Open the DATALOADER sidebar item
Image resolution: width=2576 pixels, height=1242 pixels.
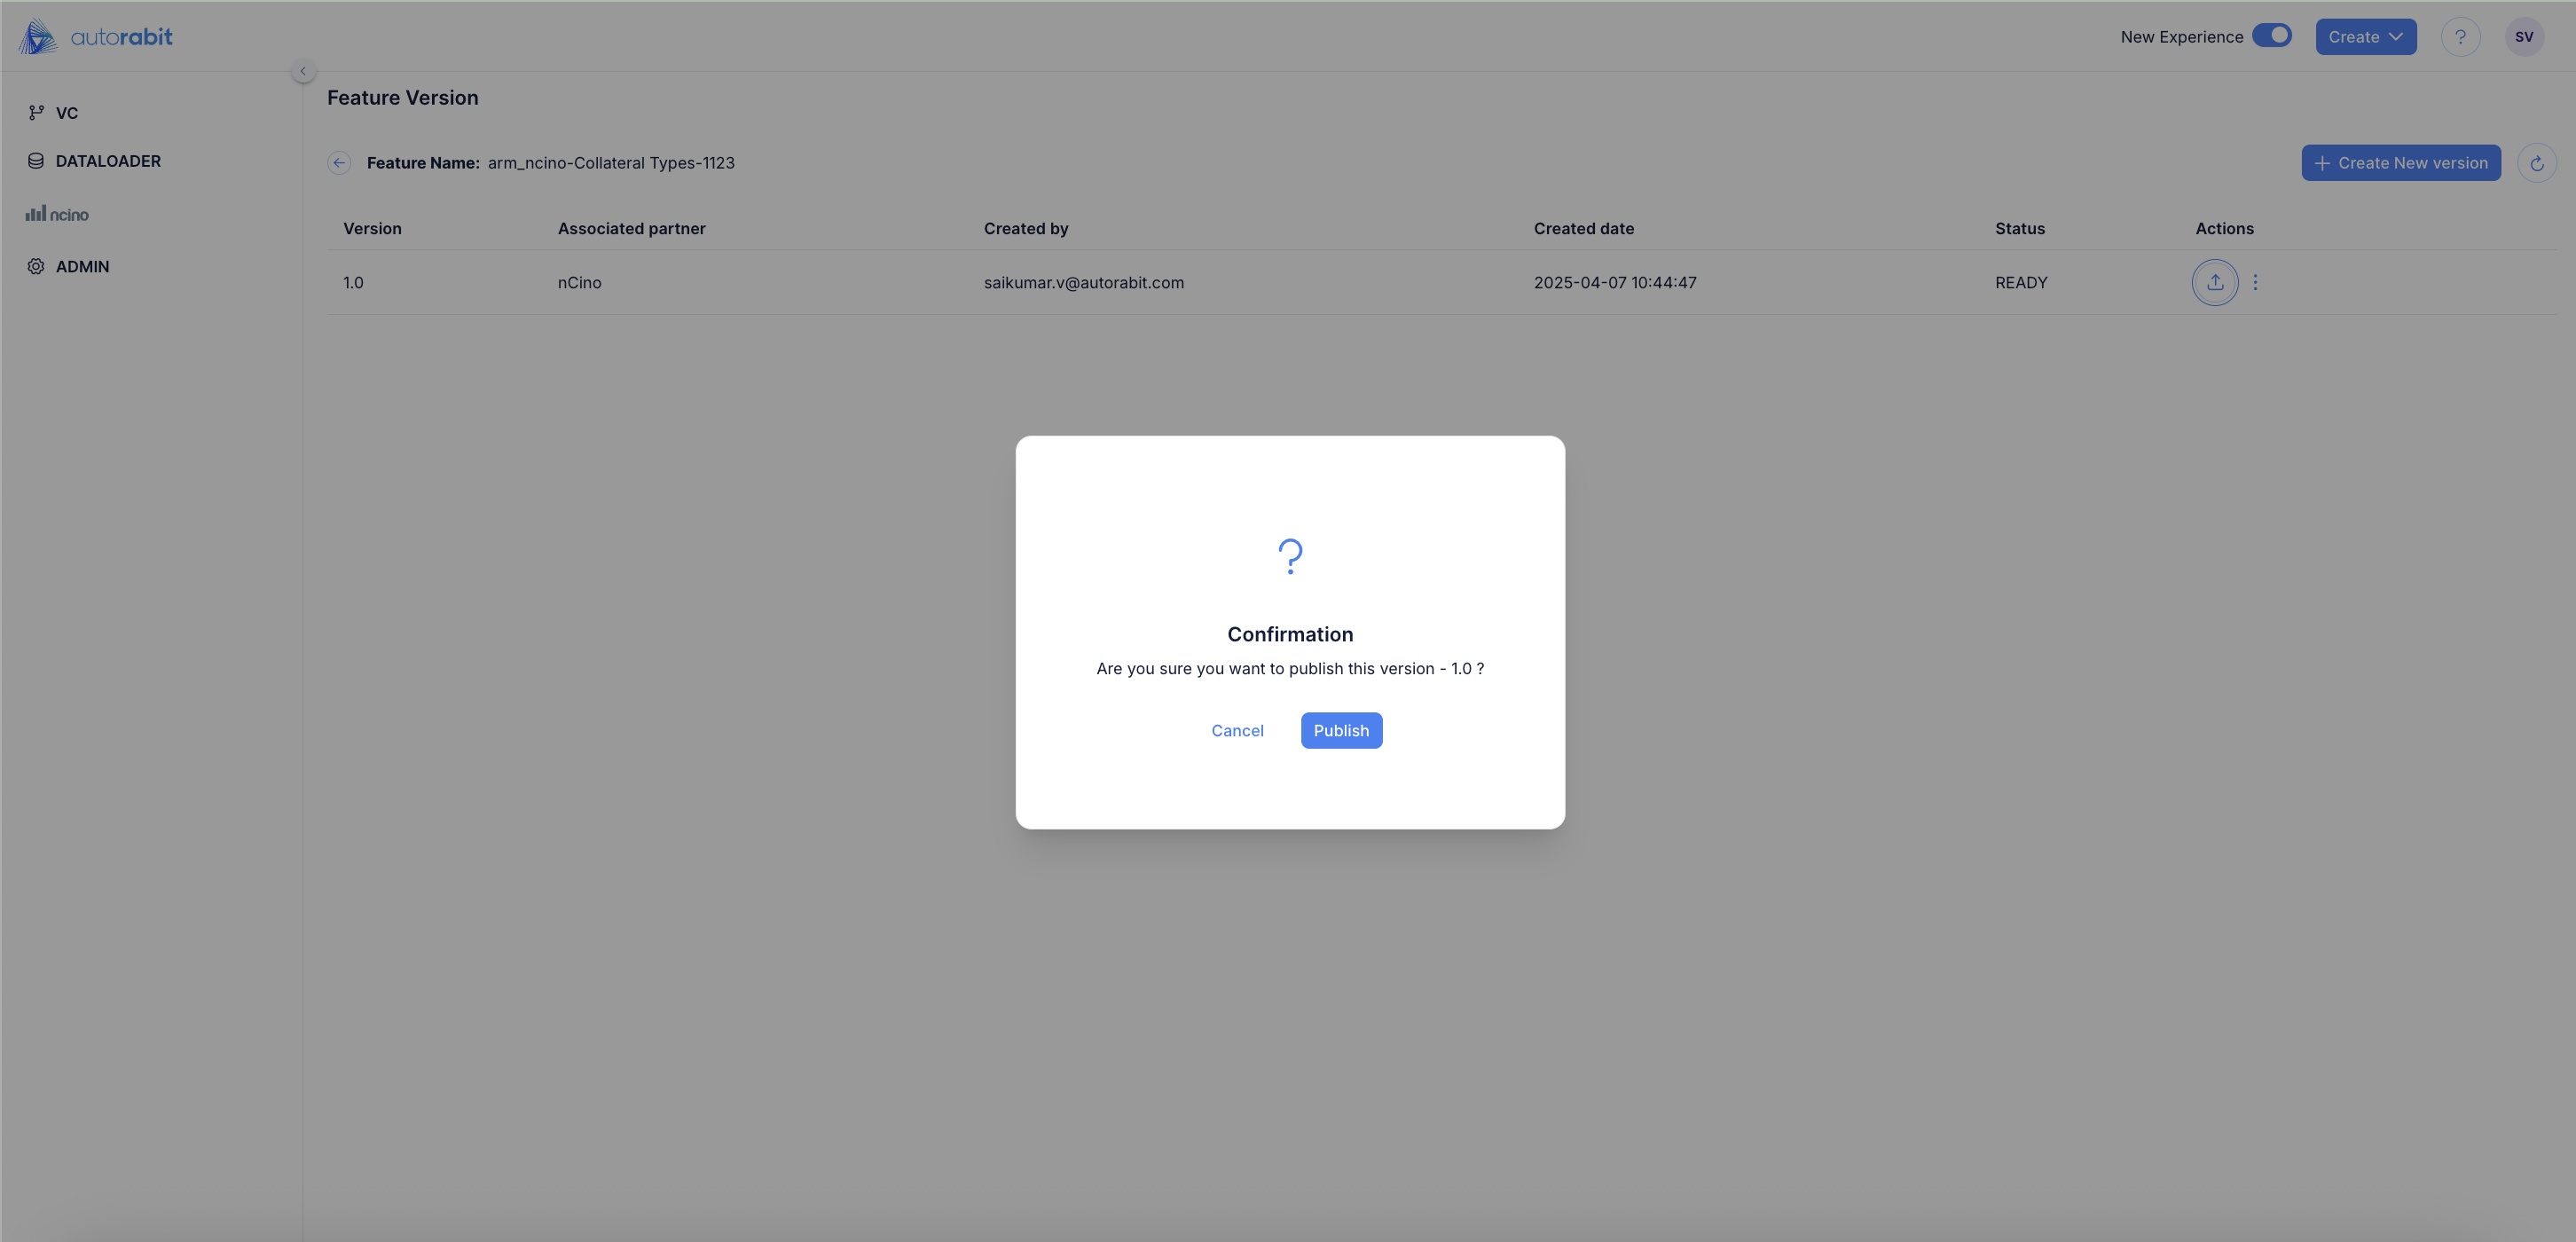(x=108, y=161)
